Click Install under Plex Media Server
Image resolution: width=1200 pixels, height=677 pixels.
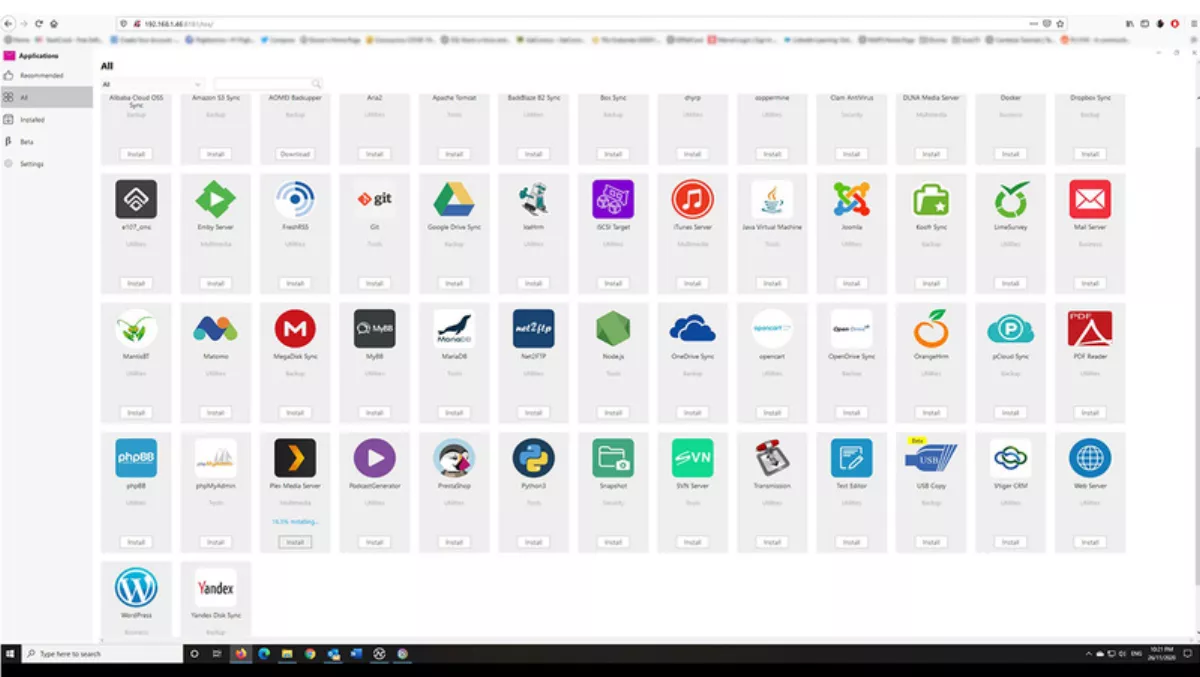coord(295,542)
